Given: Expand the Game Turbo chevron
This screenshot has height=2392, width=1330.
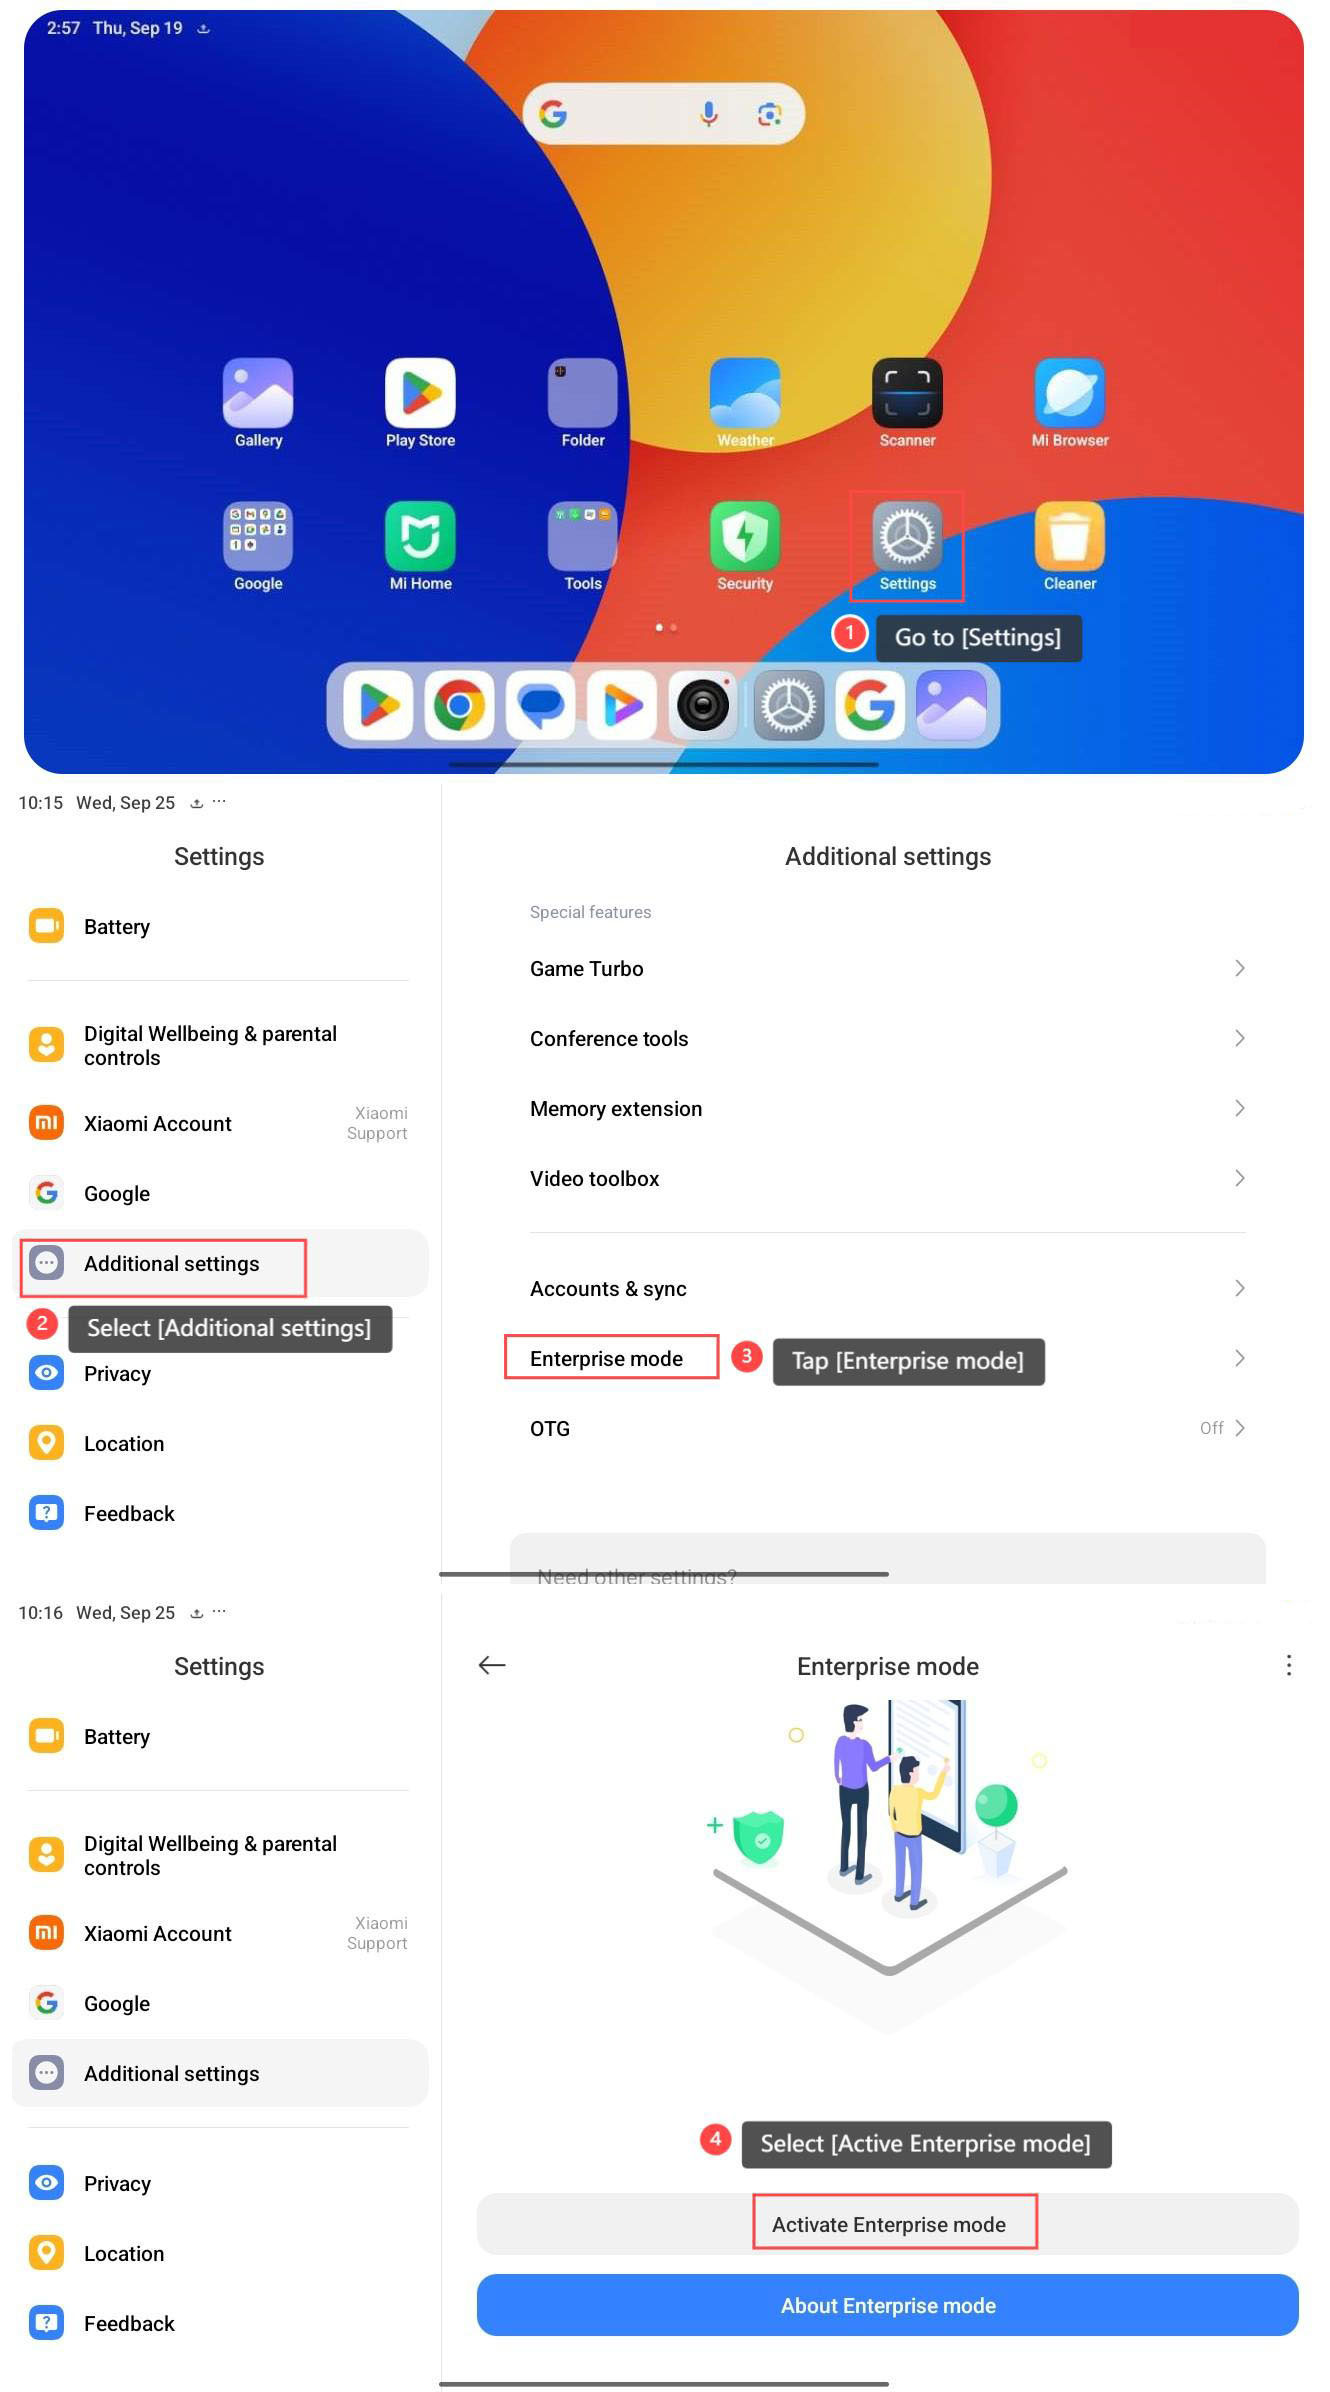Looking at the screenshot, I should [1240, 968].
